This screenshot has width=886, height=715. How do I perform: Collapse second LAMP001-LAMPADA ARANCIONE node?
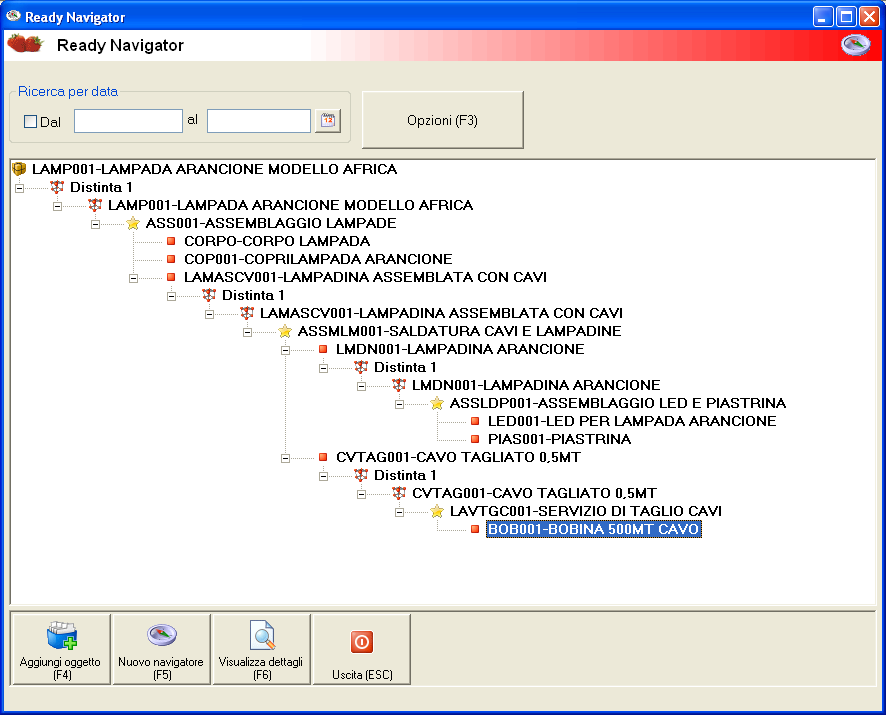58,206
